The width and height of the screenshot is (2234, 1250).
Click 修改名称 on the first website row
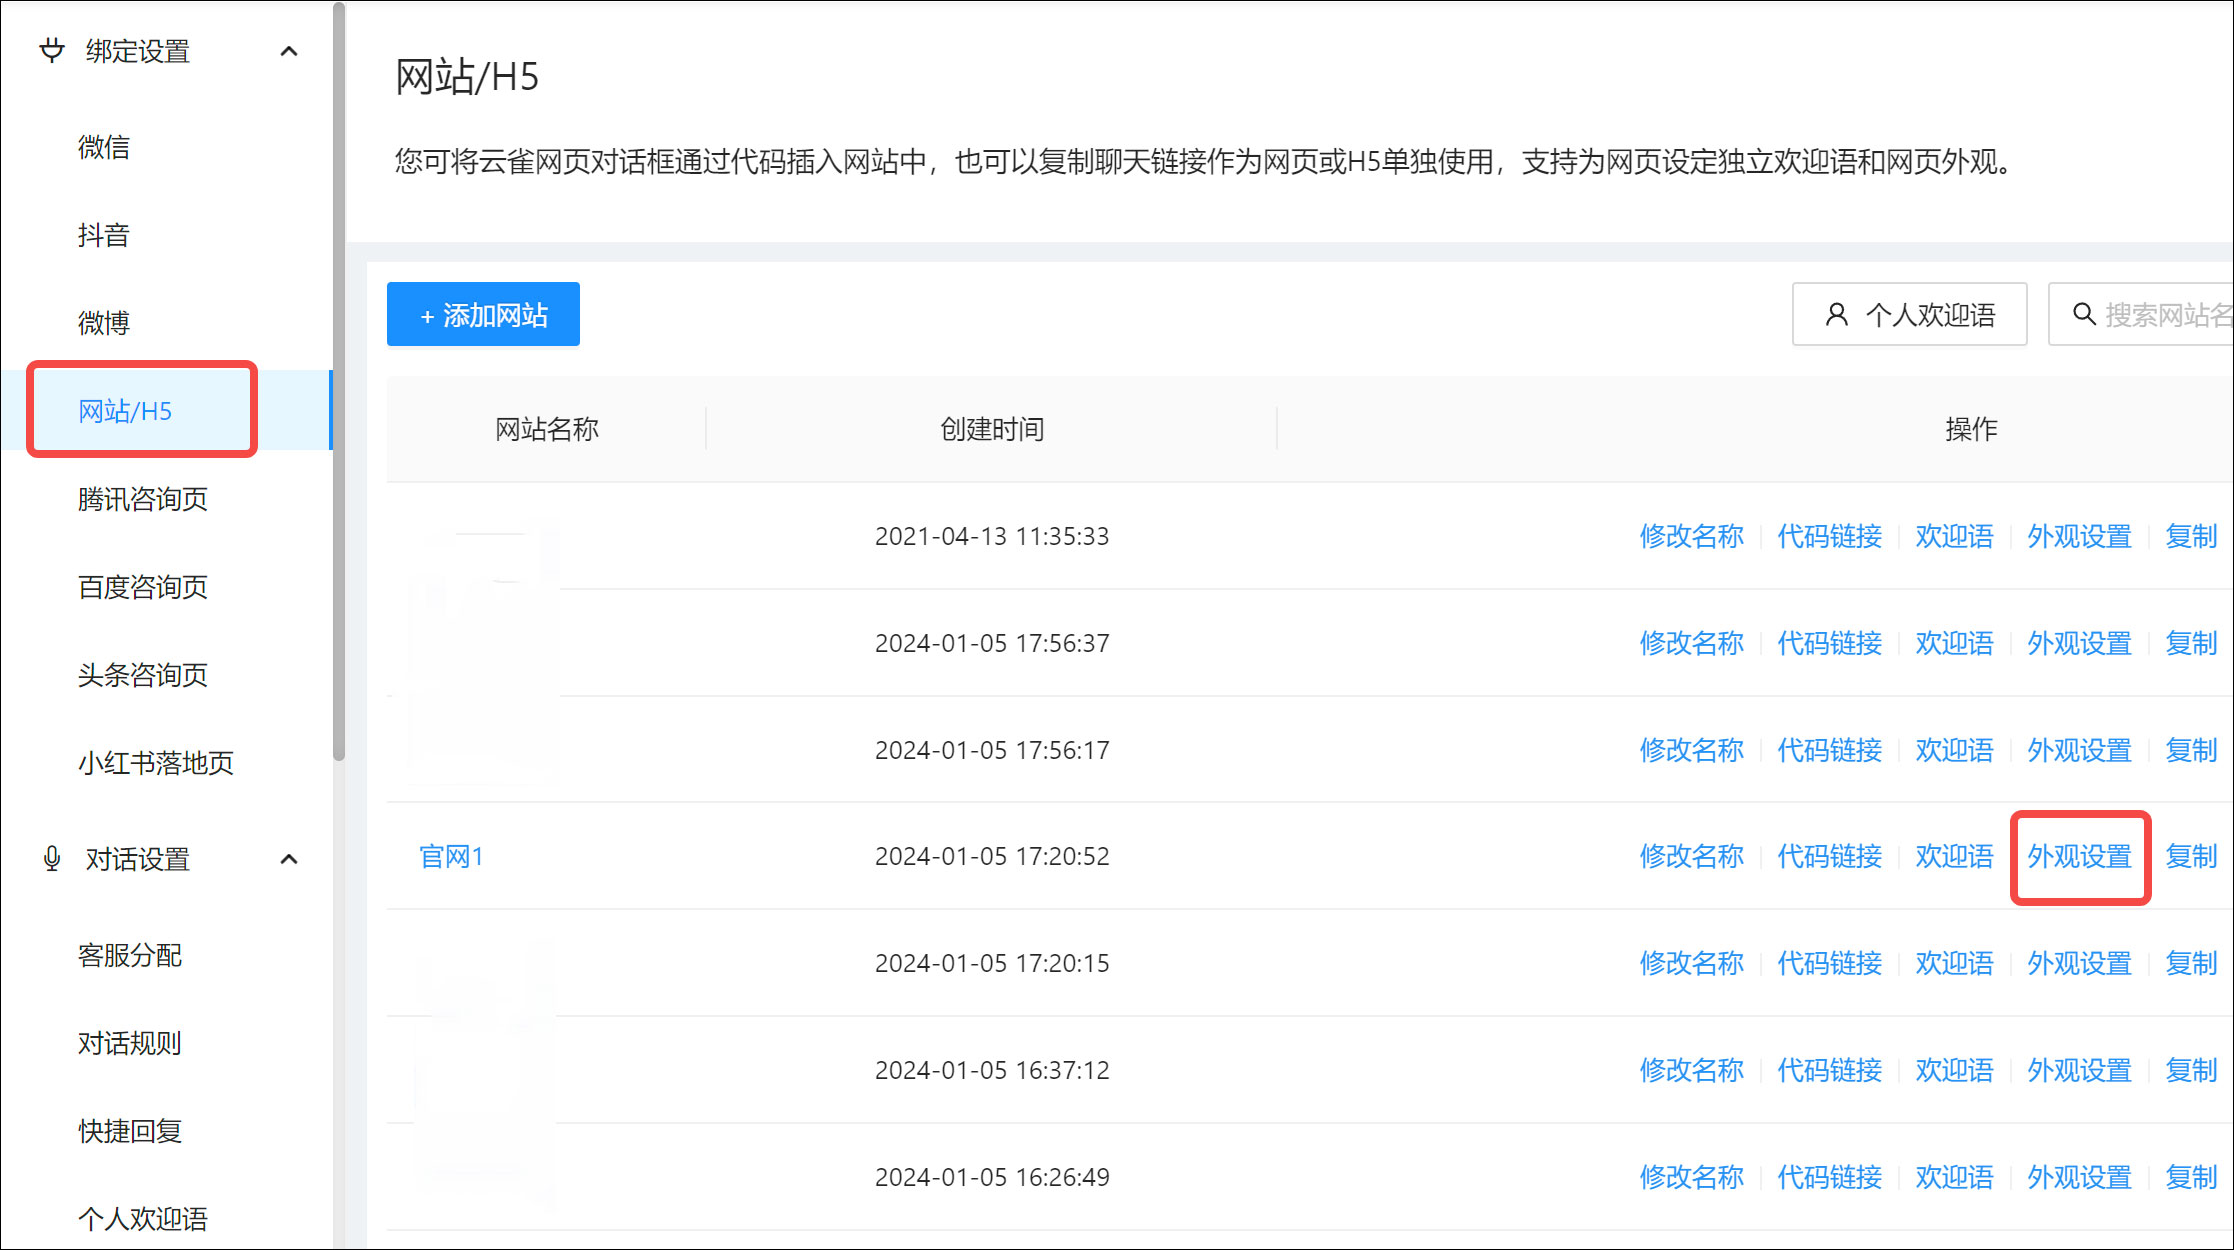click(1691, 536)
